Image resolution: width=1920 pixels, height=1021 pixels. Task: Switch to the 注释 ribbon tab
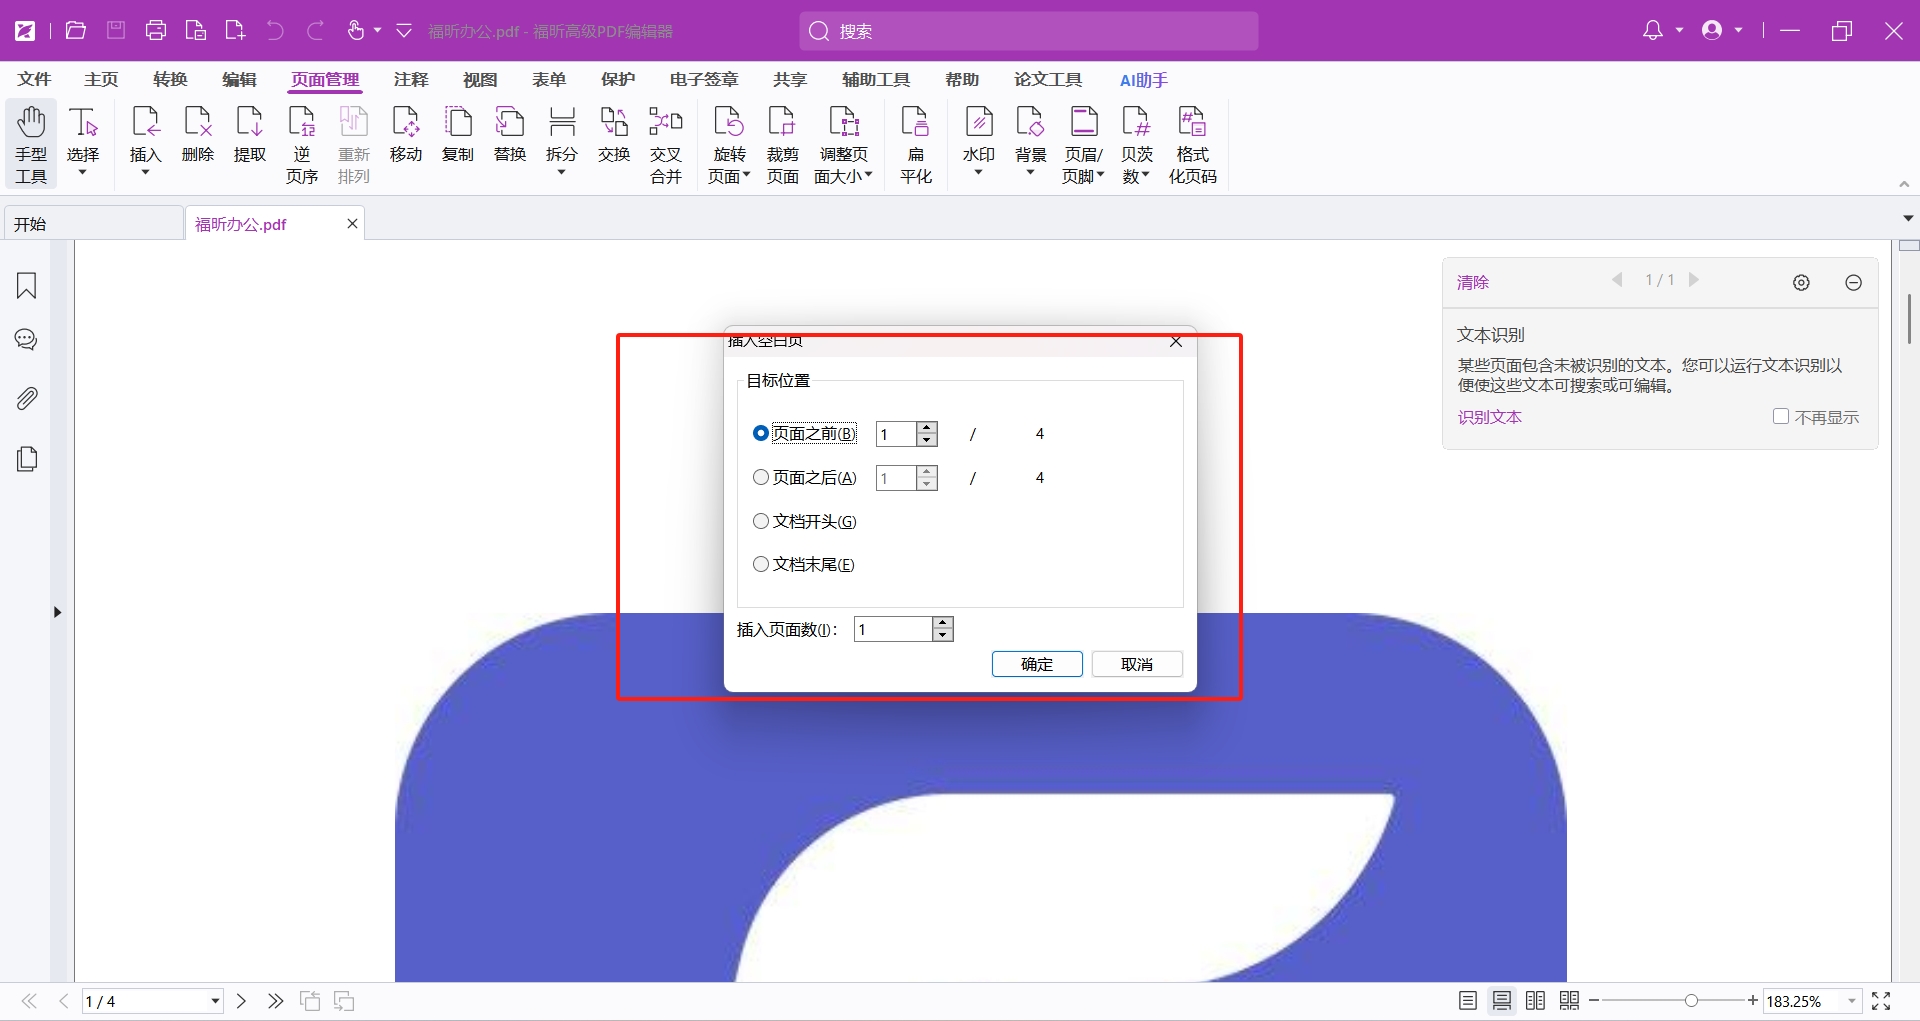point(411,79)
